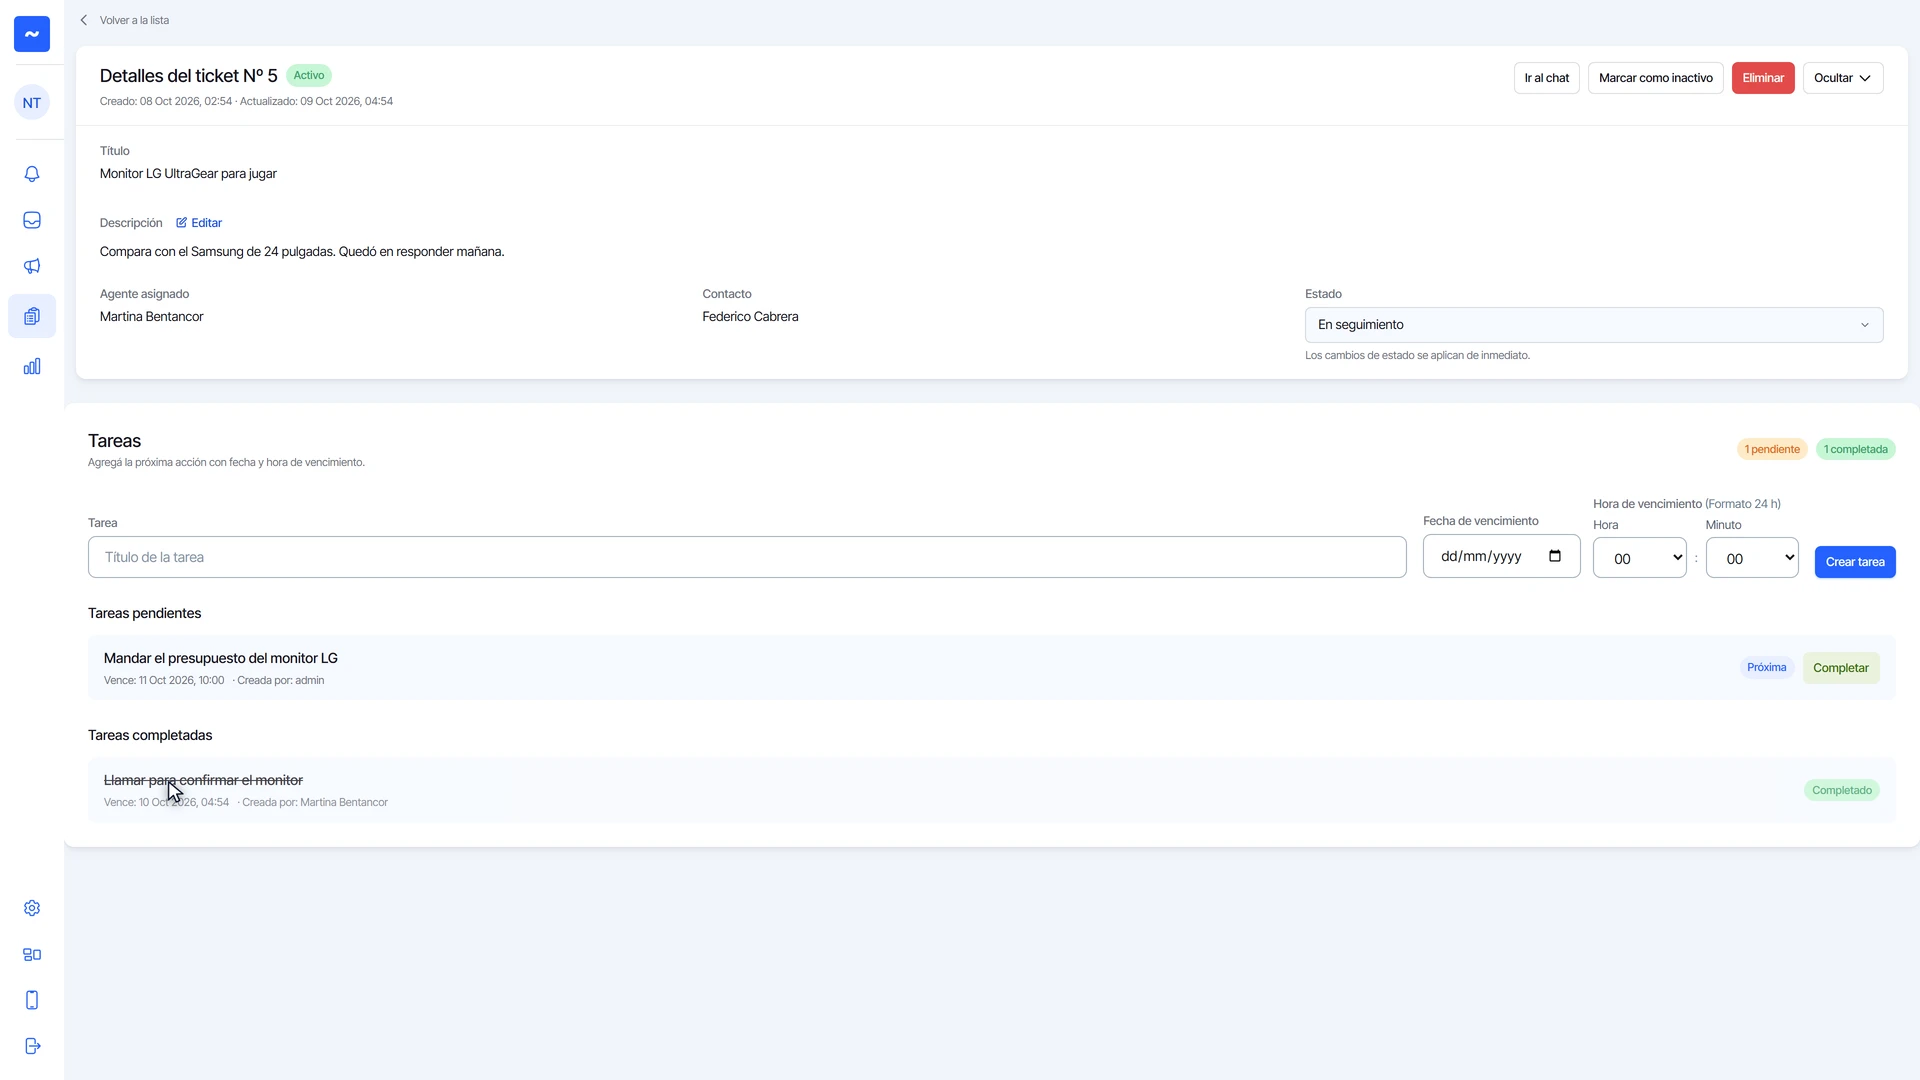Image resolution: width=1920 pixels, height=1080 pixels.
Task: Focus the Título de la tarea field
Action: (x=747, y=557)
